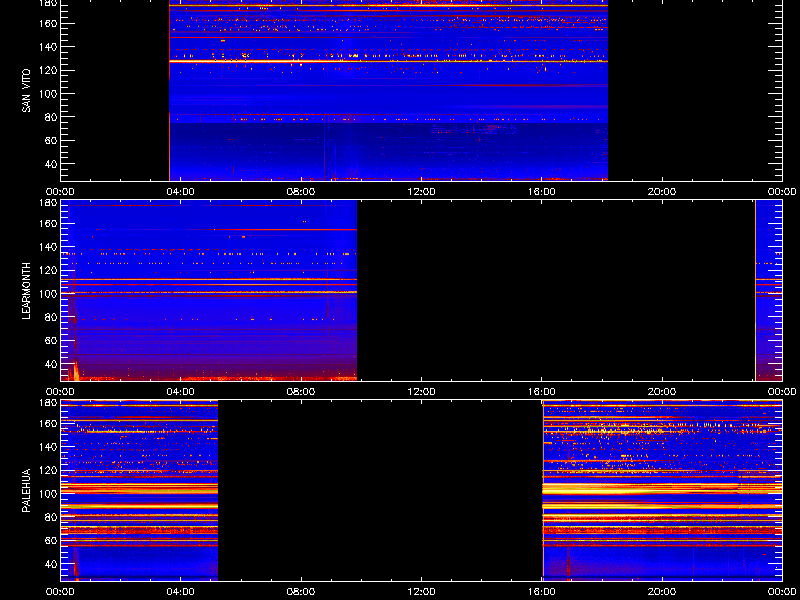Screen dimensions: 800x600
Task: Click the 40 frequency label on San Vito axis
Action: pyautogui.click(x=52, y=164)
